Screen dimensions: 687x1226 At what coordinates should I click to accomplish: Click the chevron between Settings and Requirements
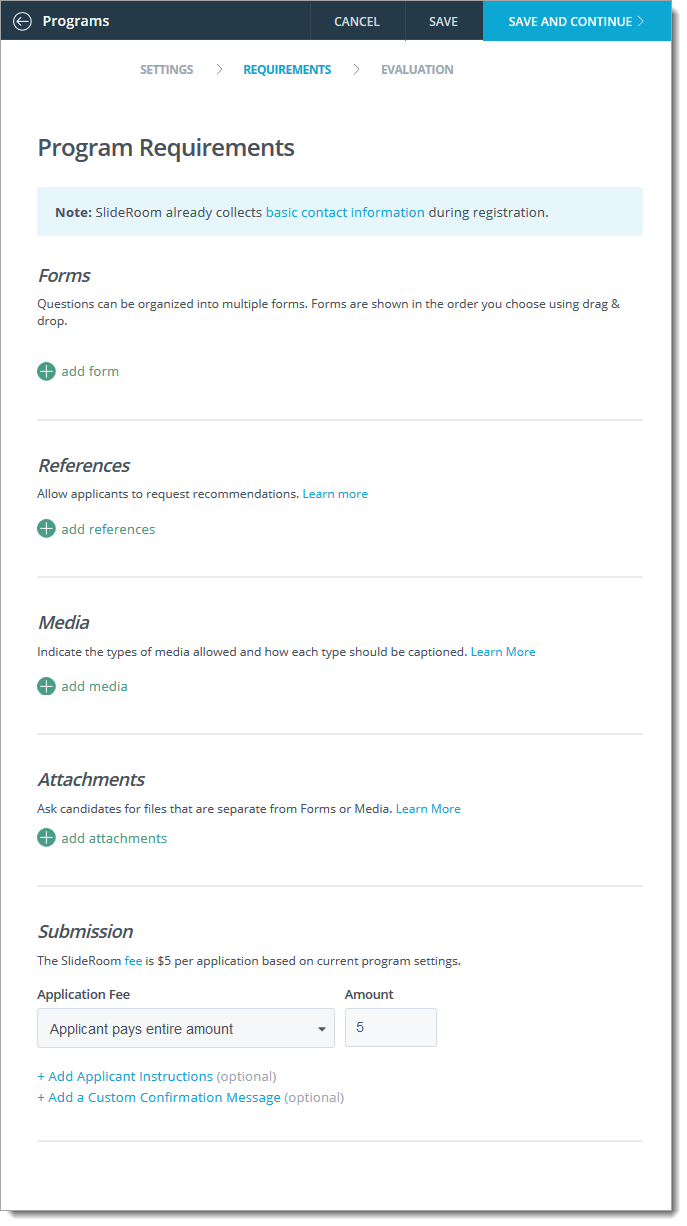click(219, 70)
